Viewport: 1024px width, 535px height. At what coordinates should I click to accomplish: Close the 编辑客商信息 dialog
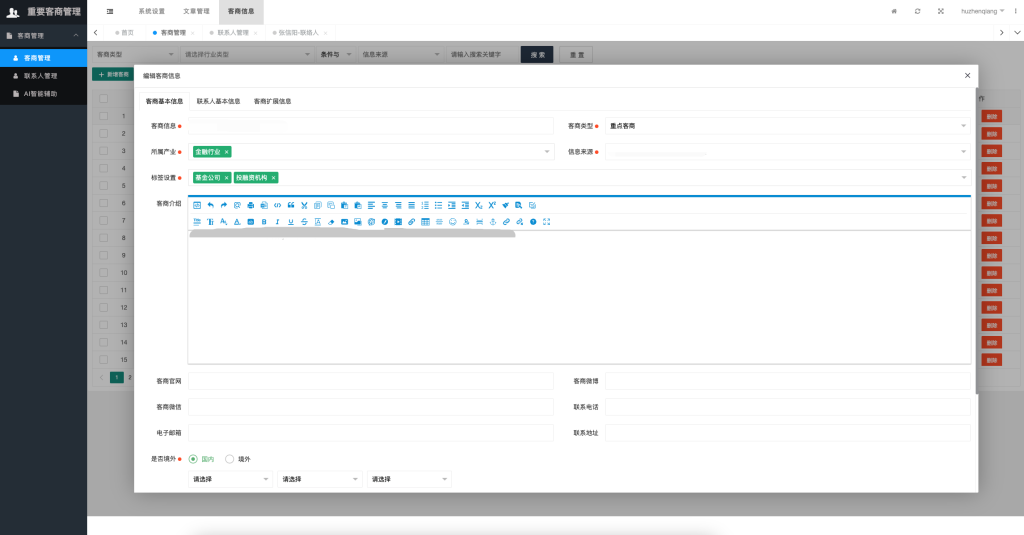pos(967,75)
